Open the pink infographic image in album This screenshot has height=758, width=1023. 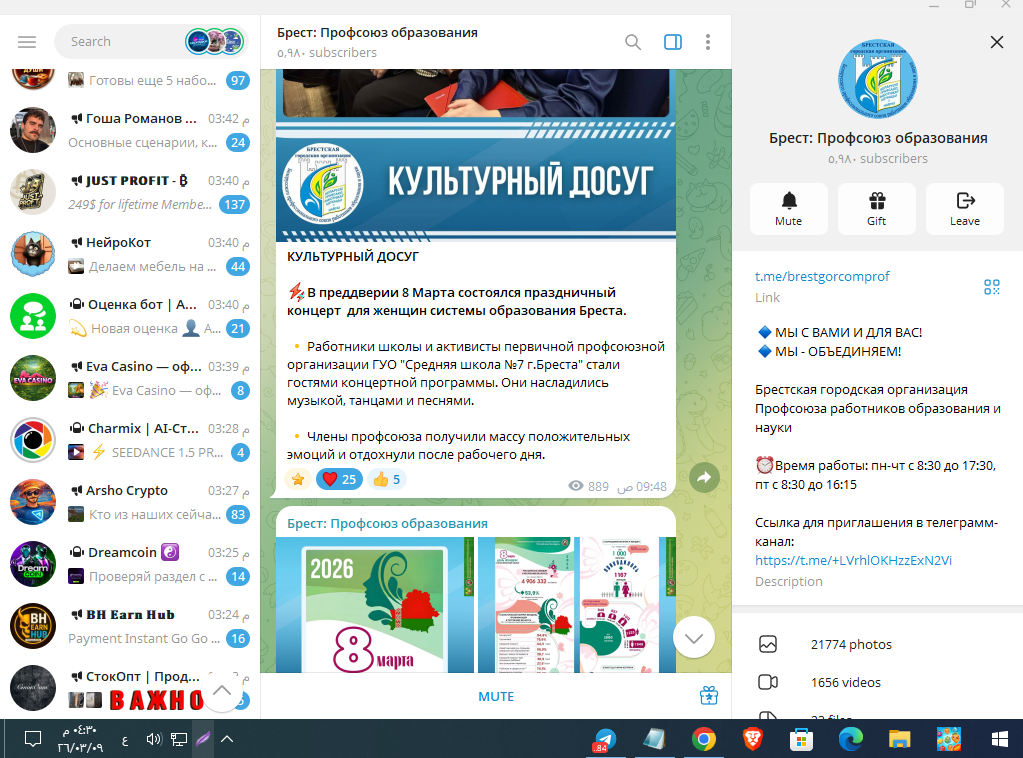click(x=577, y=605)
